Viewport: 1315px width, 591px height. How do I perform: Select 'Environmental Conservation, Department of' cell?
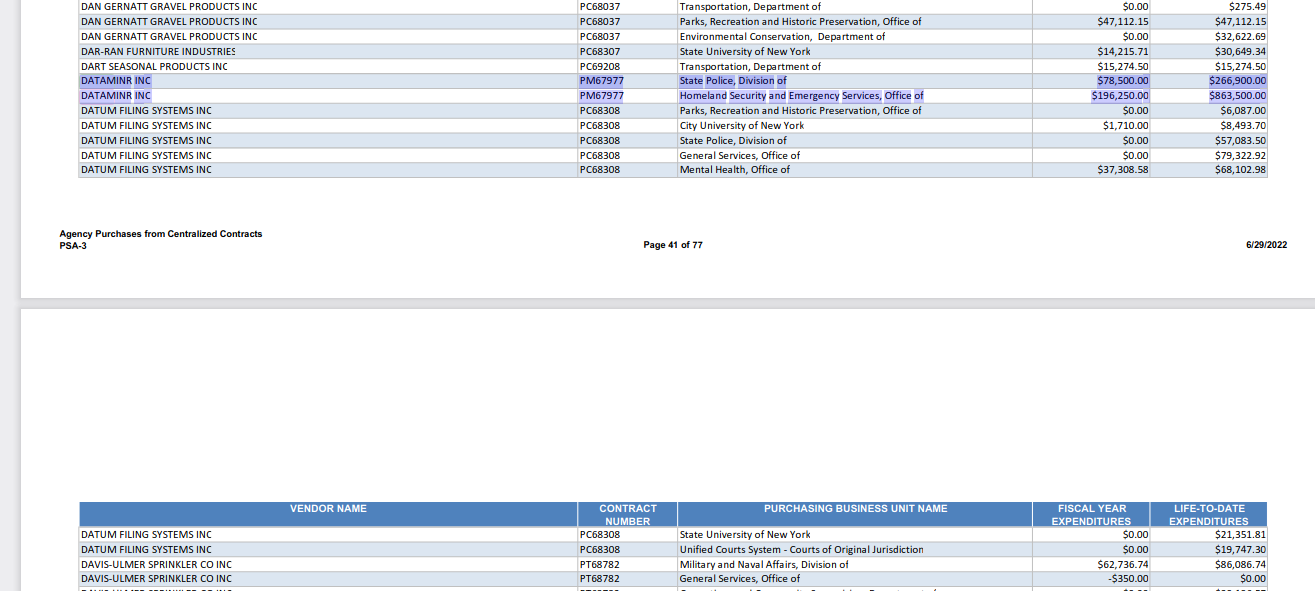[782, 36]
